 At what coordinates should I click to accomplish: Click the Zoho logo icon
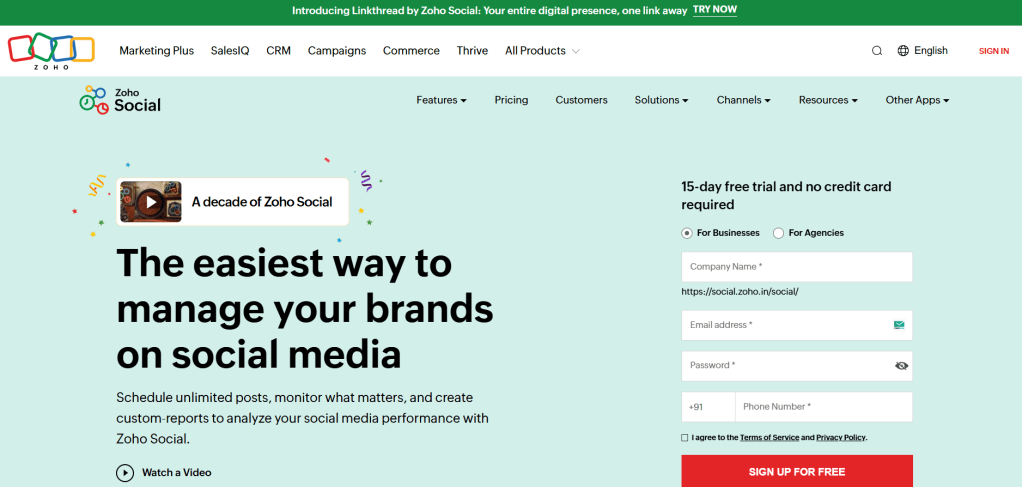tap(51, 51)
